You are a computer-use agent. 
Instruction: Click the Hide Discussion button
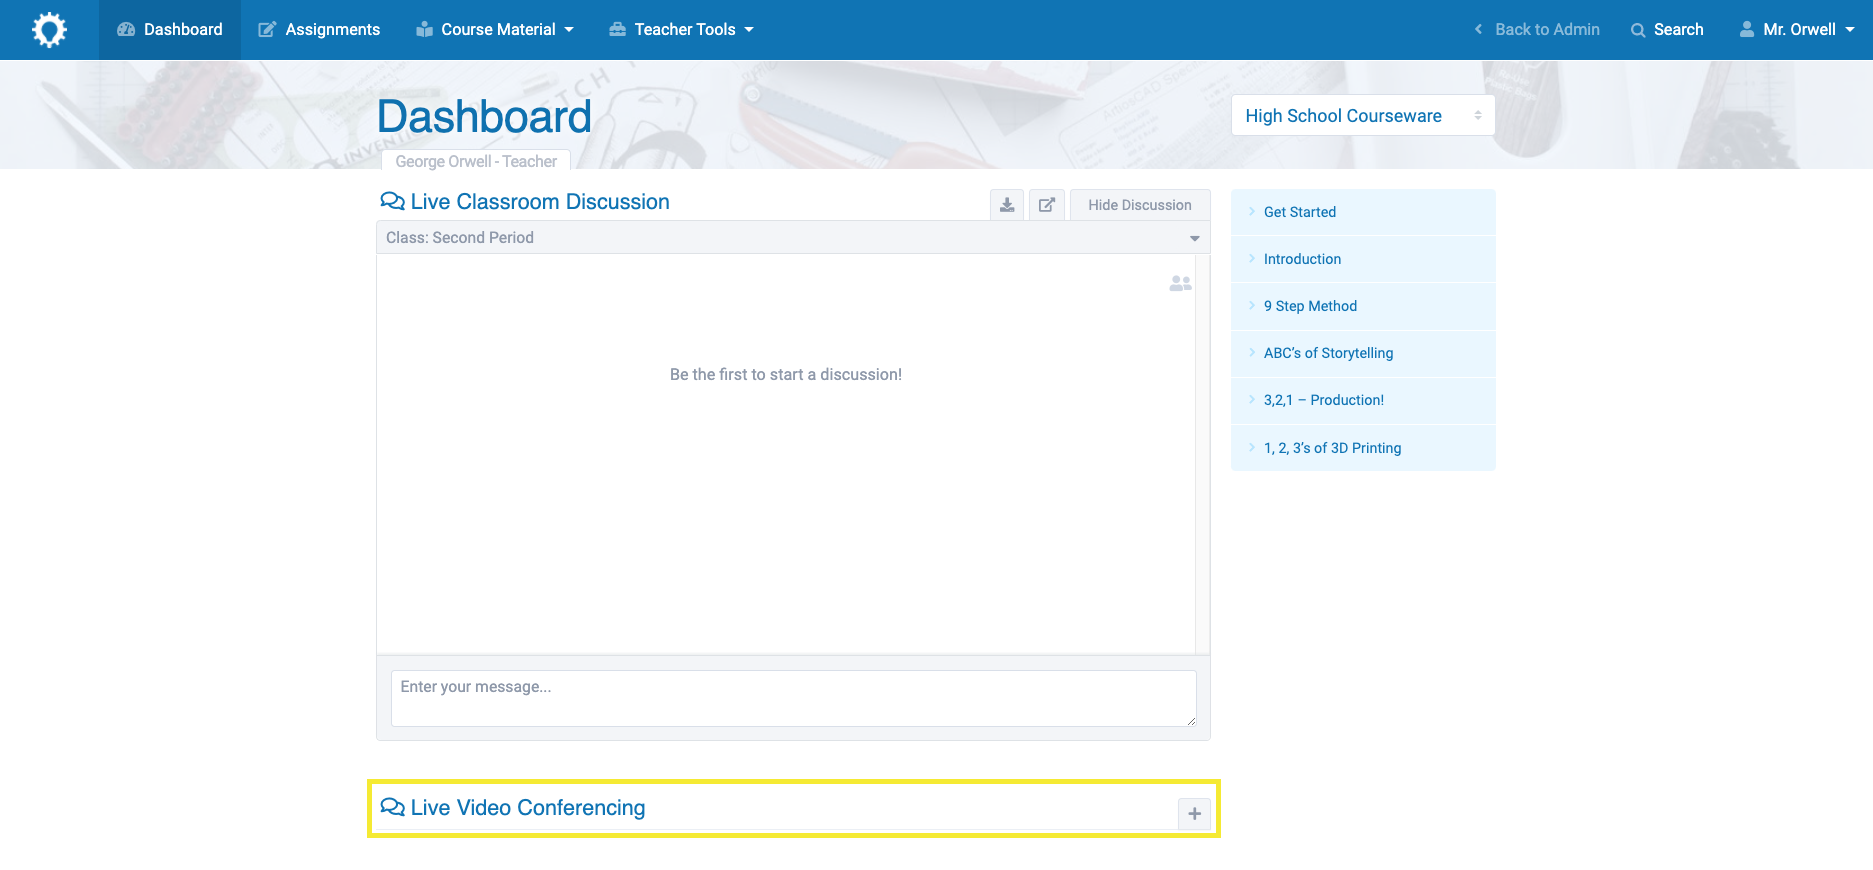coord(1140,205)
